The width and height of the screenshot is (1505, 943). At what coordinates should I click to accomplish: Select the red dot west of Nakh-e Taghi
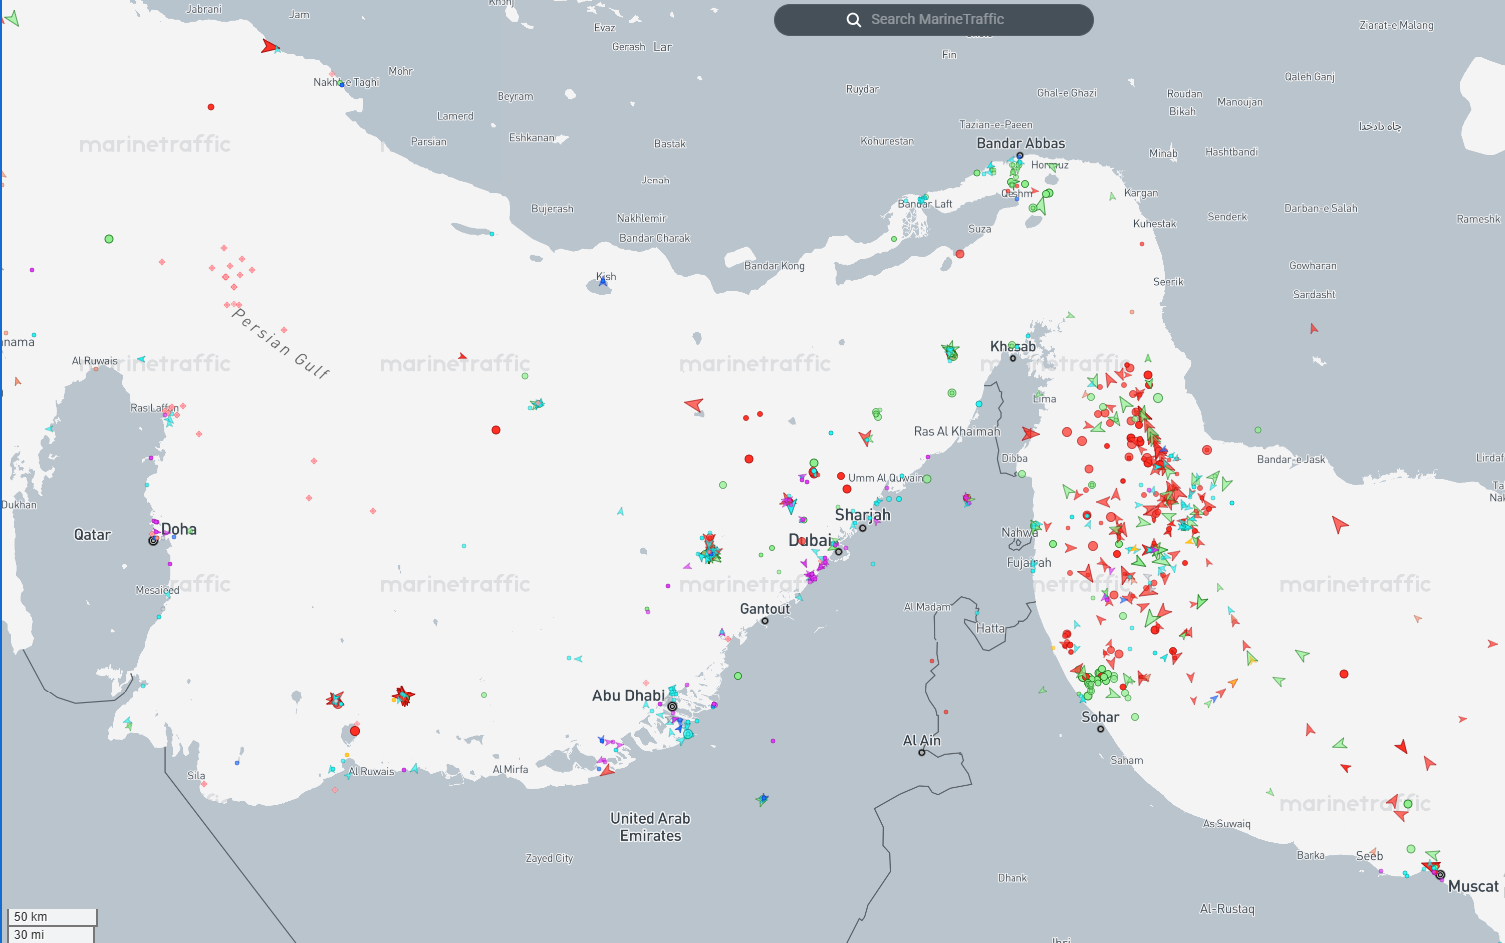click(211, 107)
